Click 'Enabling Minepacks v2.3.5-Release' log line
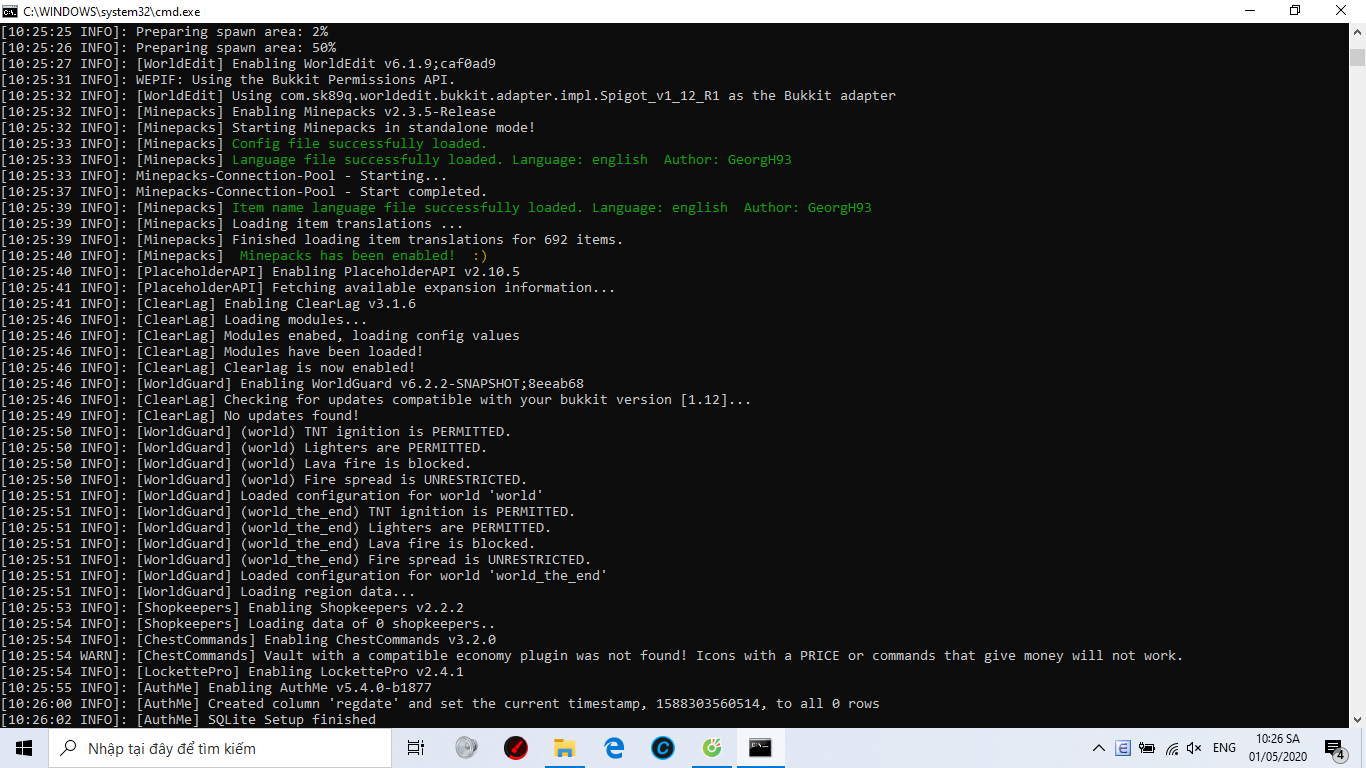The width and height of the screenshot is (1366, 768). 248,112
